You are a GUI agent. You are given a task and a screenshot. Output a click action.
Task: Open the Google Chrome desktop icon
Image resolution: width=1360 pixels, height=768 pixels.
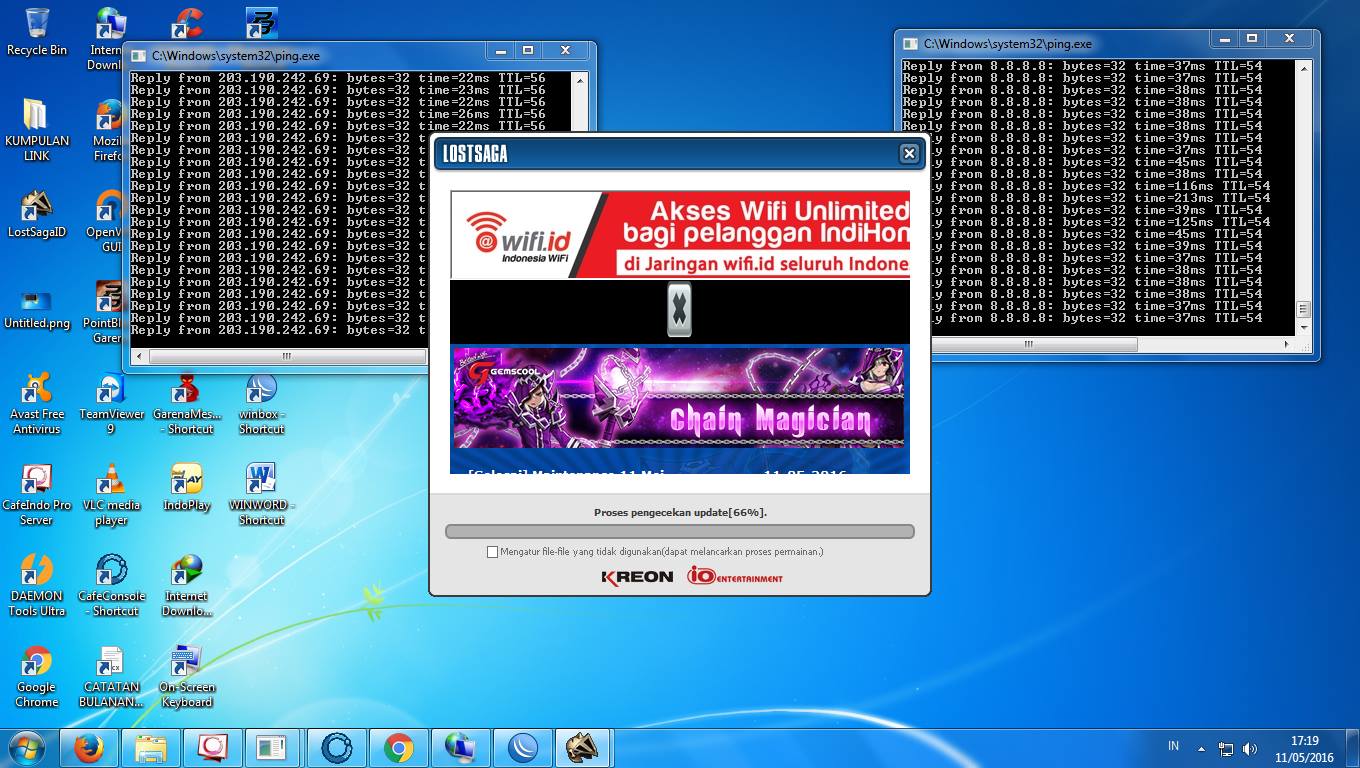(37, 677)
